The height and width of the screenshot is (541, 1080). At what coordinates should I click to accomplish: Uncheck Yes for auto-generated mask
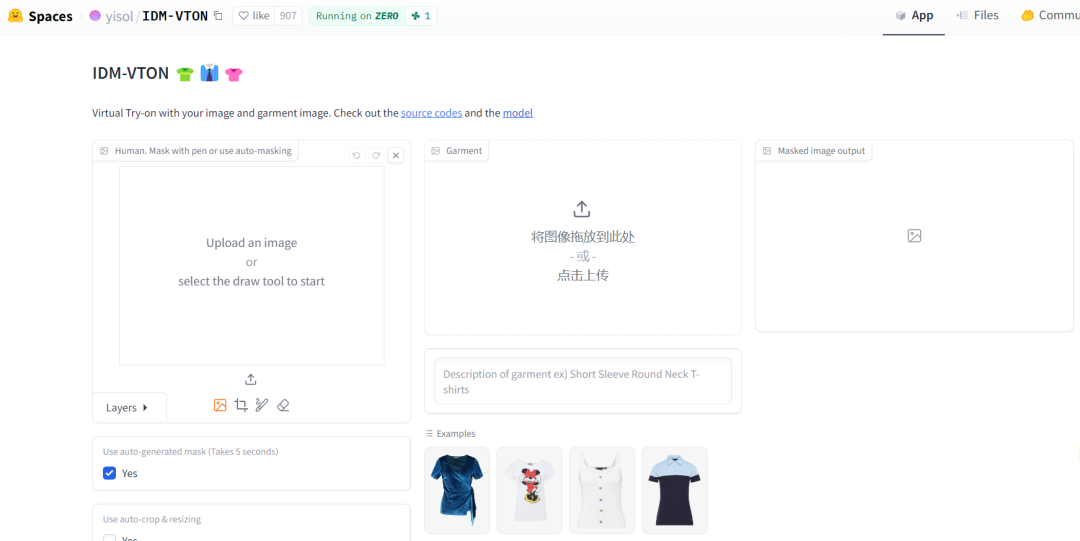click(109, 473)
